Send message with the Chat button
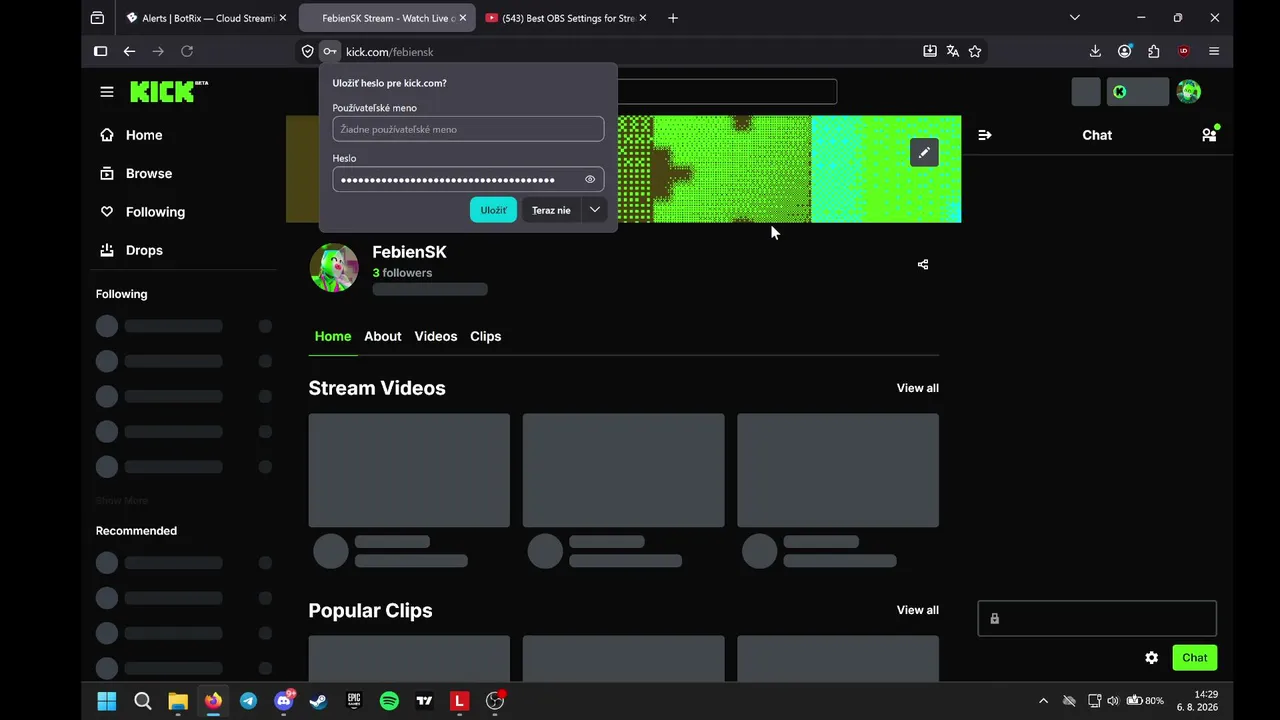This screenshot has width=1280, height=720. 1194,658
